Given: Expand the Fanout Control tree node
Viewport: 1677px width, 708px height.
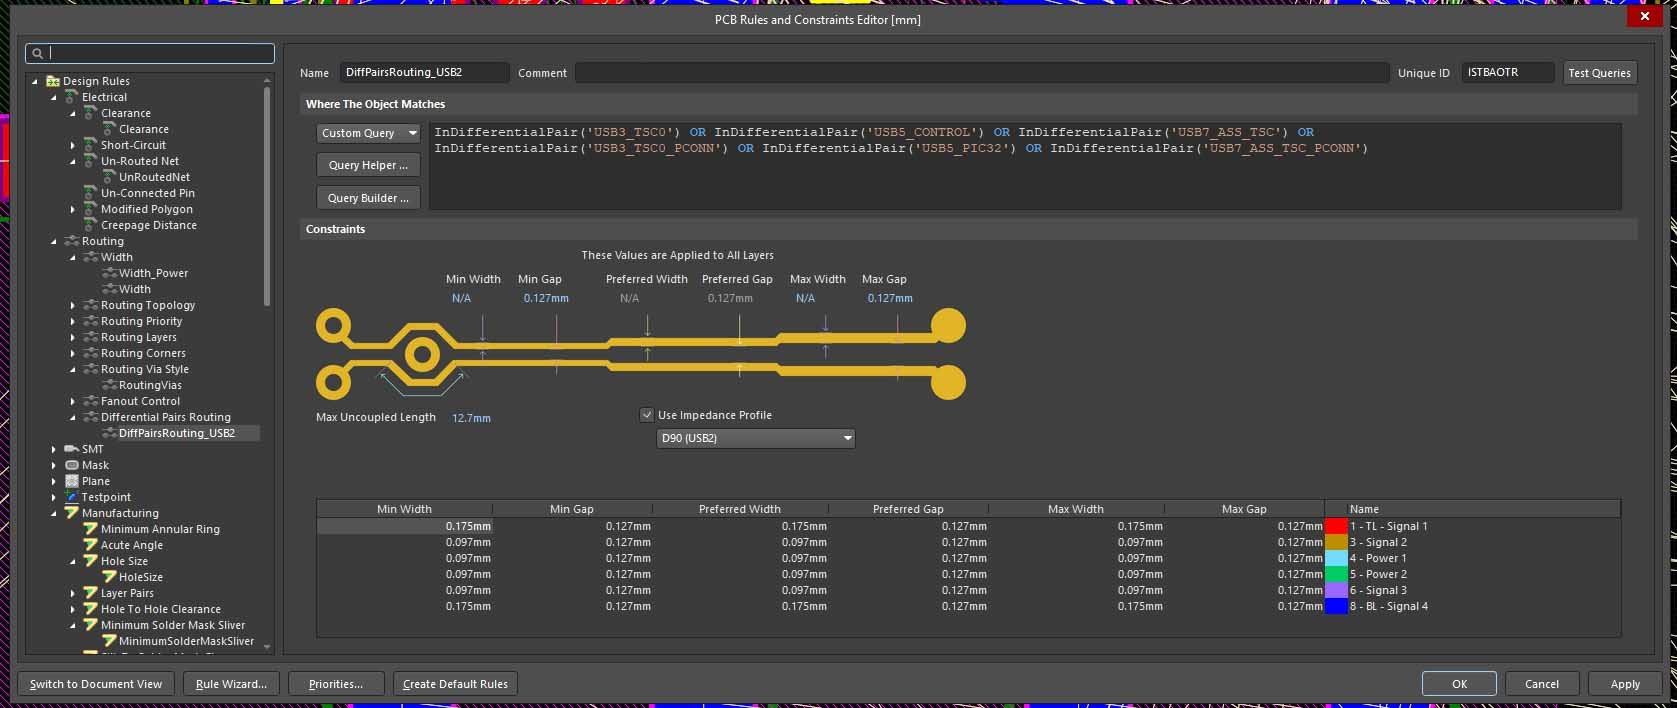Looking at the screenshot, I should pos(73,401).
